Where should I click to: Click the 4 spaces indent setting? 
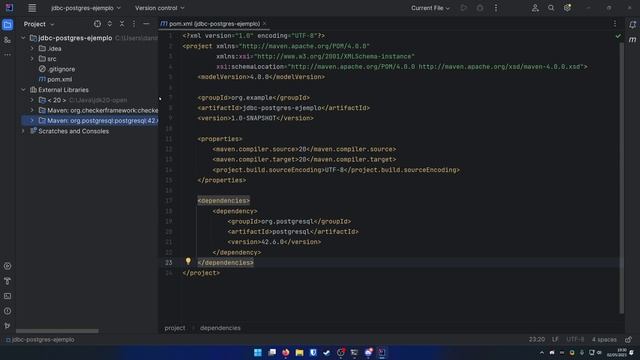pyautogui.click(x=604, y=340)
